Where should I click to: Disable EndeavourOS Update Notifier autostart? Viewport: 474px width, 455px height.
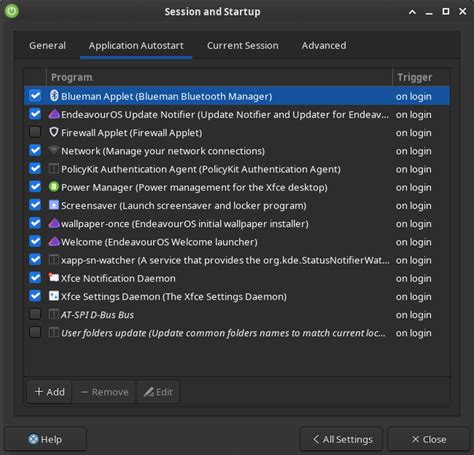coord(35,114)
